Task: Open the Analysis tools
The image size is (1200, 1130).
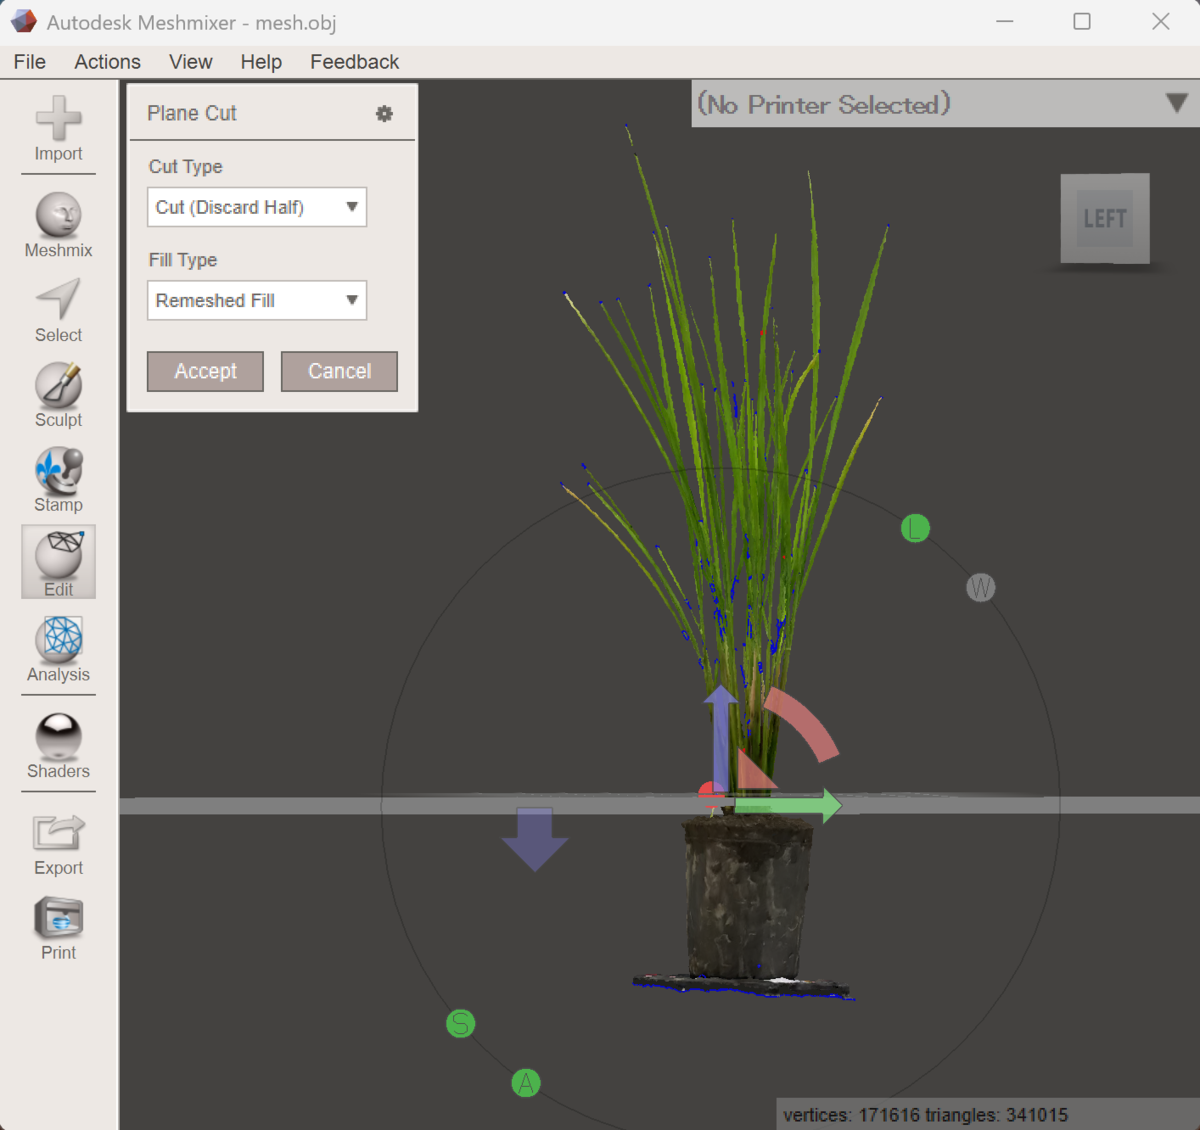Action: [58, 650]
